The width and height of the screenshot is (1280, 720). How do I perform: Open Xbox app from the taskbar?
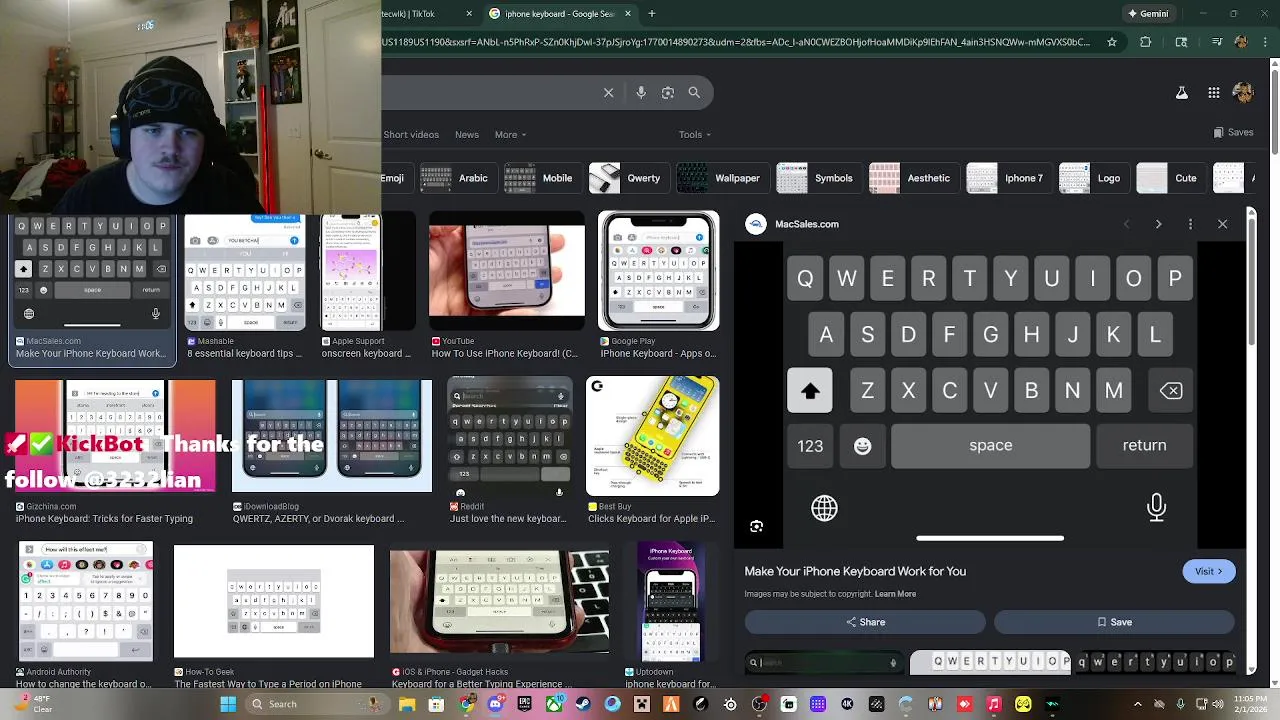(x=554, y=704)
